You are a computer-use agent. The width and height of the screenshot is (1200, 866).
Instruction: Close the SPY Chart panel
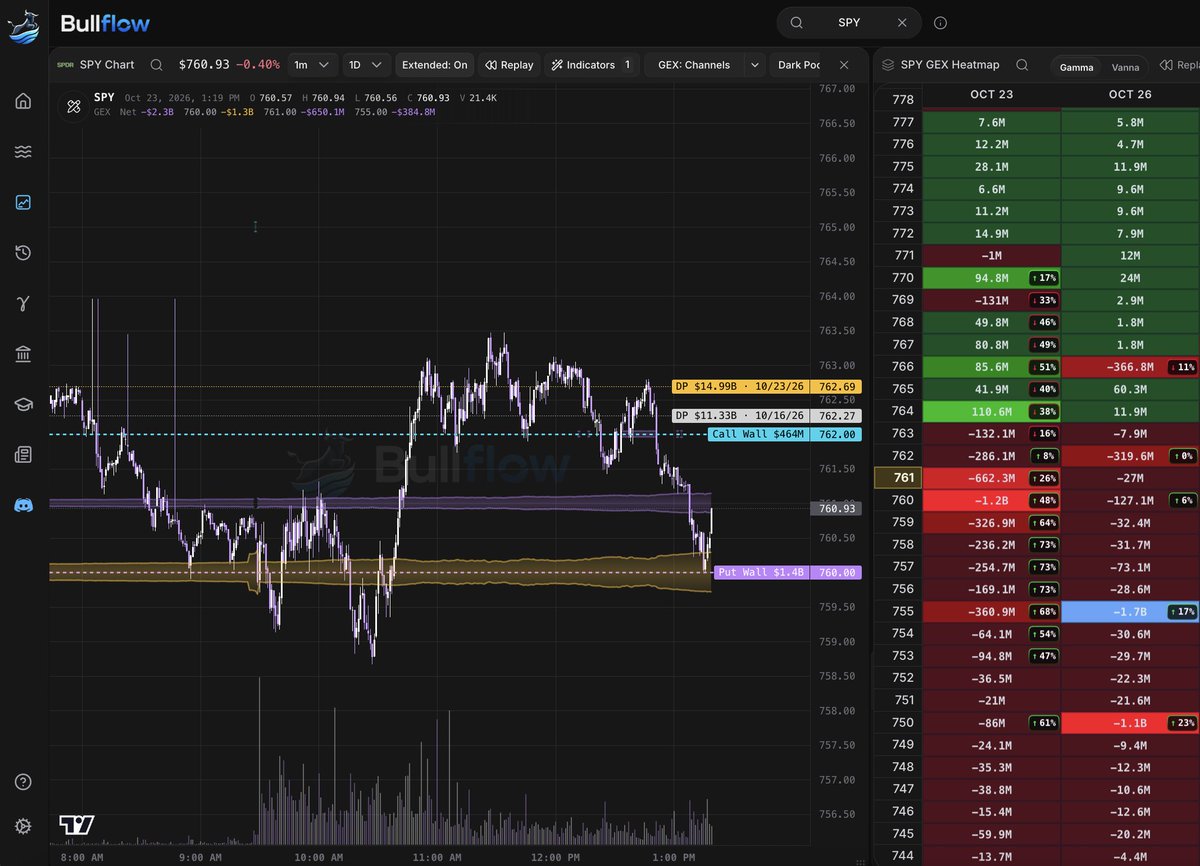tap(844, 65)
